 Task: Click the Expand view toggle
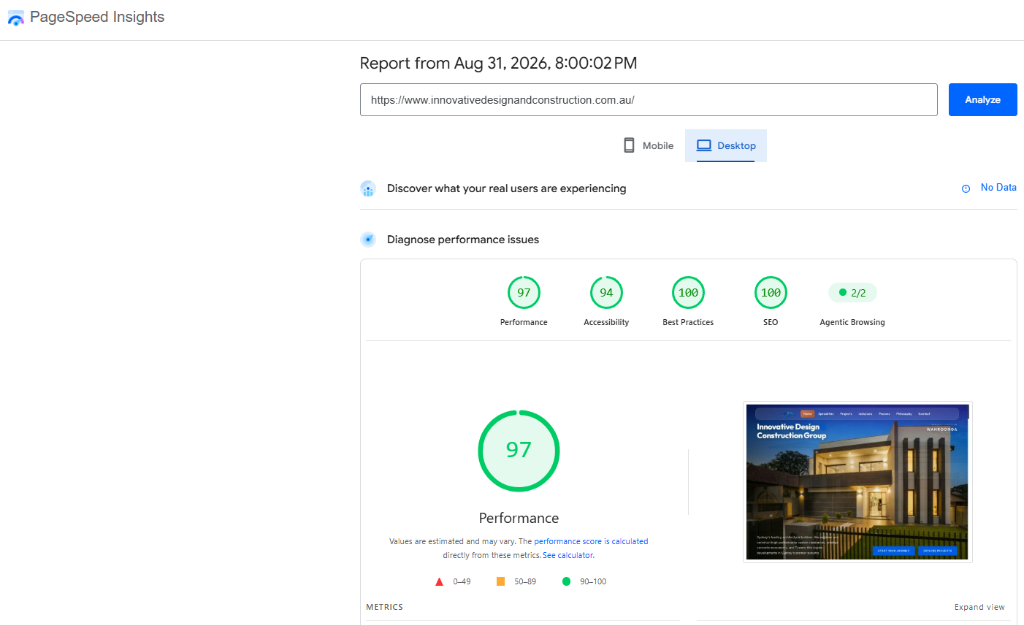[x=979, y=607]
